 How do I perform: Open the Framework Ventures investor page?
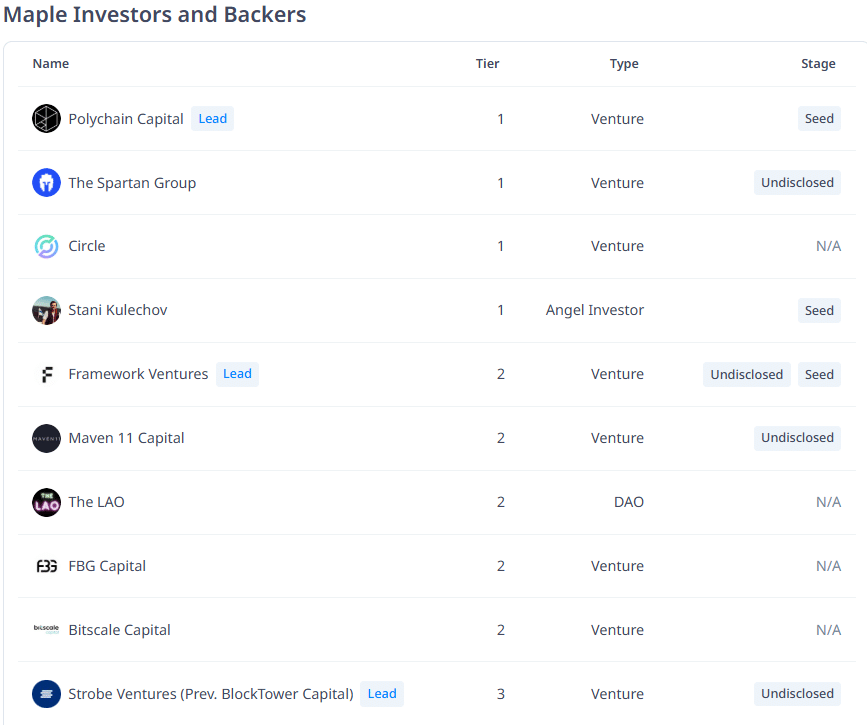pos(138,374)
